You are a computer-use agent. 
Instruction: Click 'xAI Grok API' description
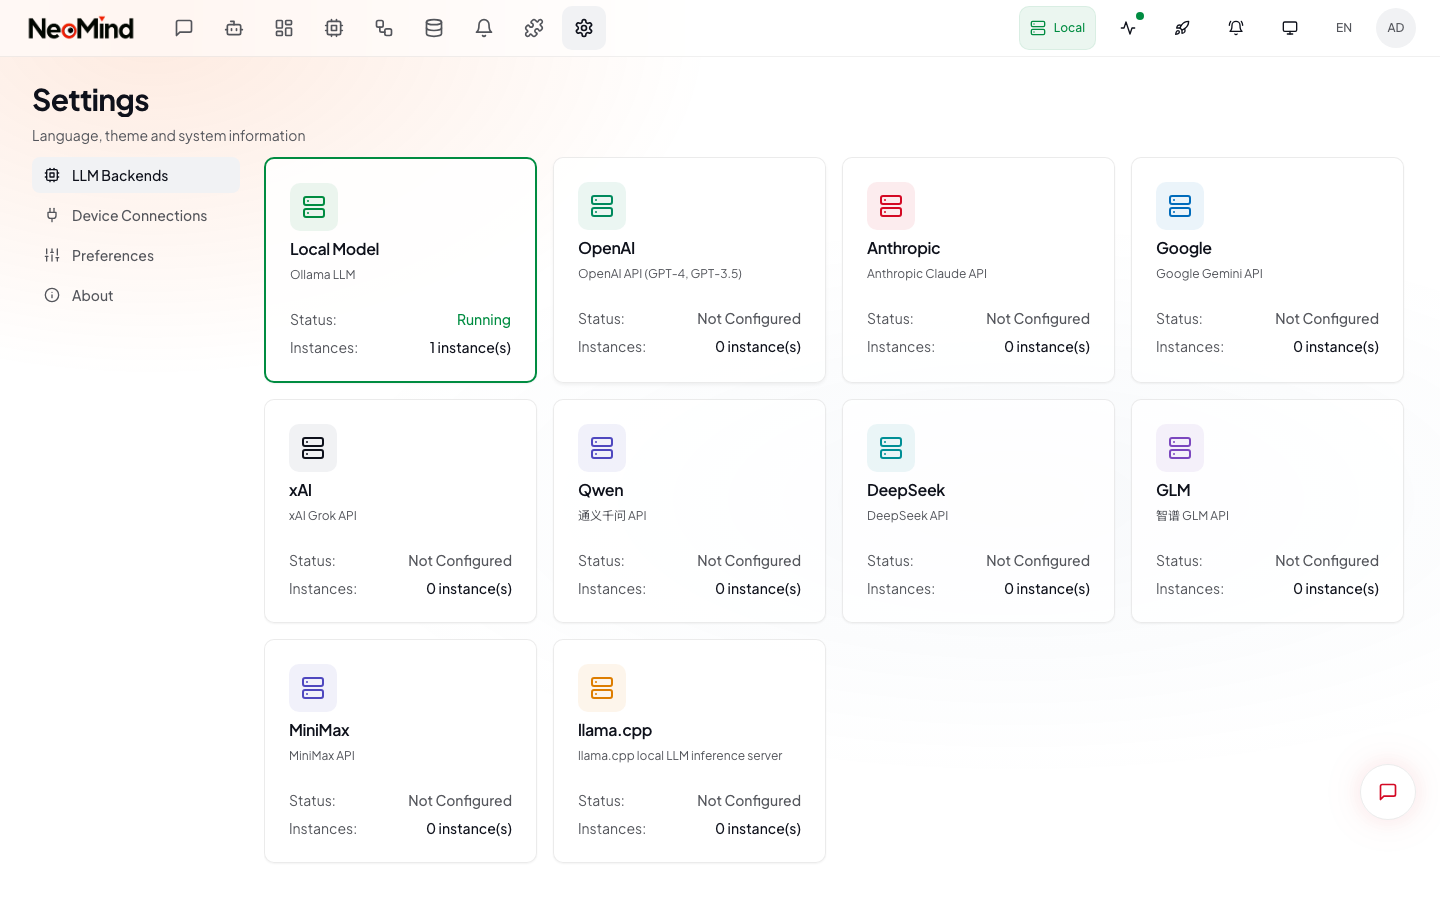pyautogui.click(x=323, y=516)
